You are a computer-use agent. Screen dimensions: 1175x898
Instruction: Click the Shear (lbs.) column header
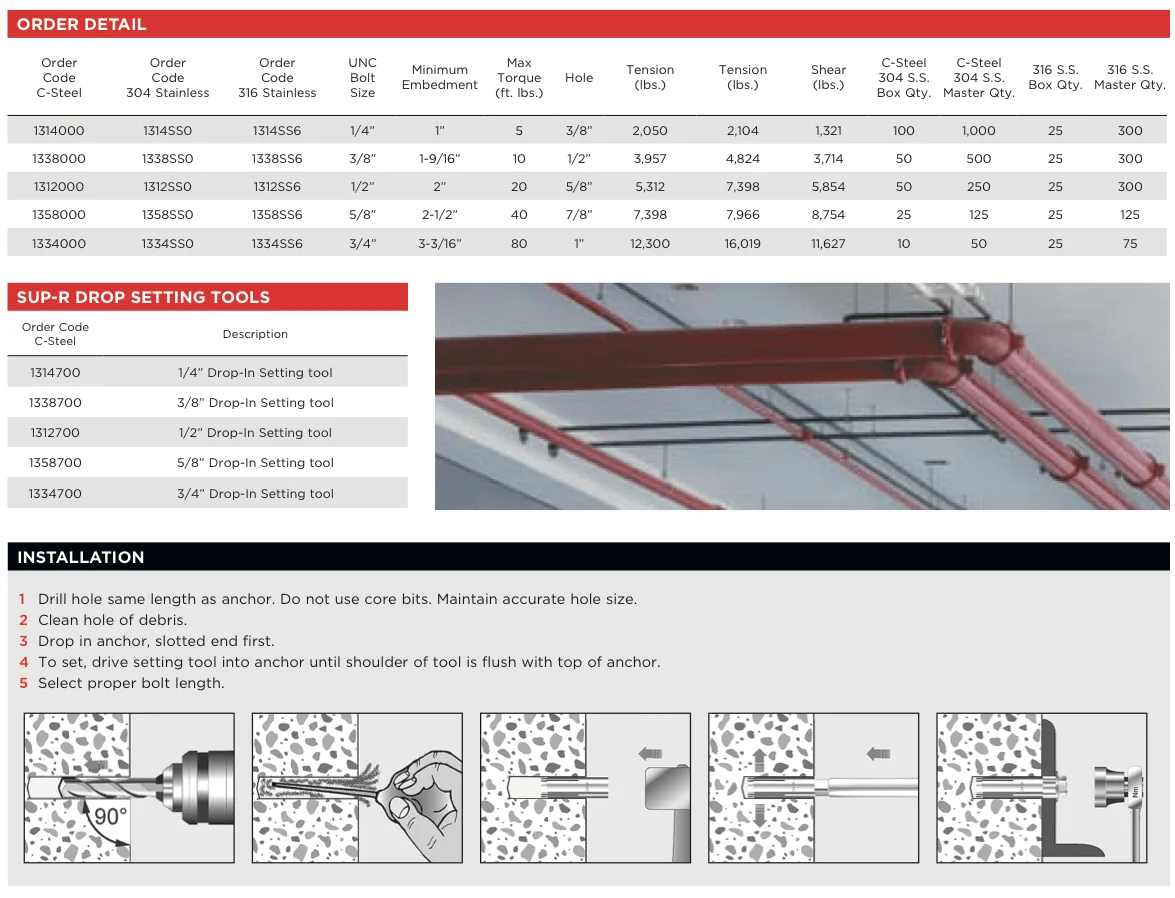click(x=829, y=78)
